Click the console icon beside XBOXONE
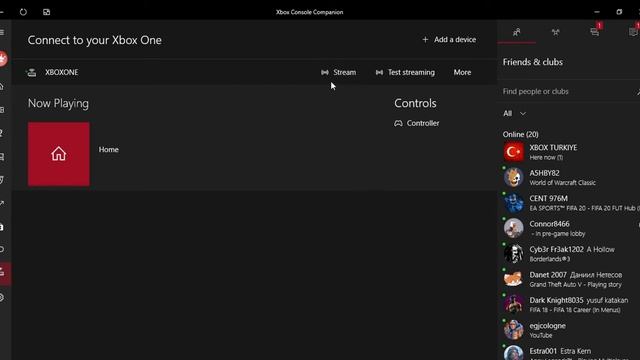Viewport: 640px width, 360px height. point(31,72)
